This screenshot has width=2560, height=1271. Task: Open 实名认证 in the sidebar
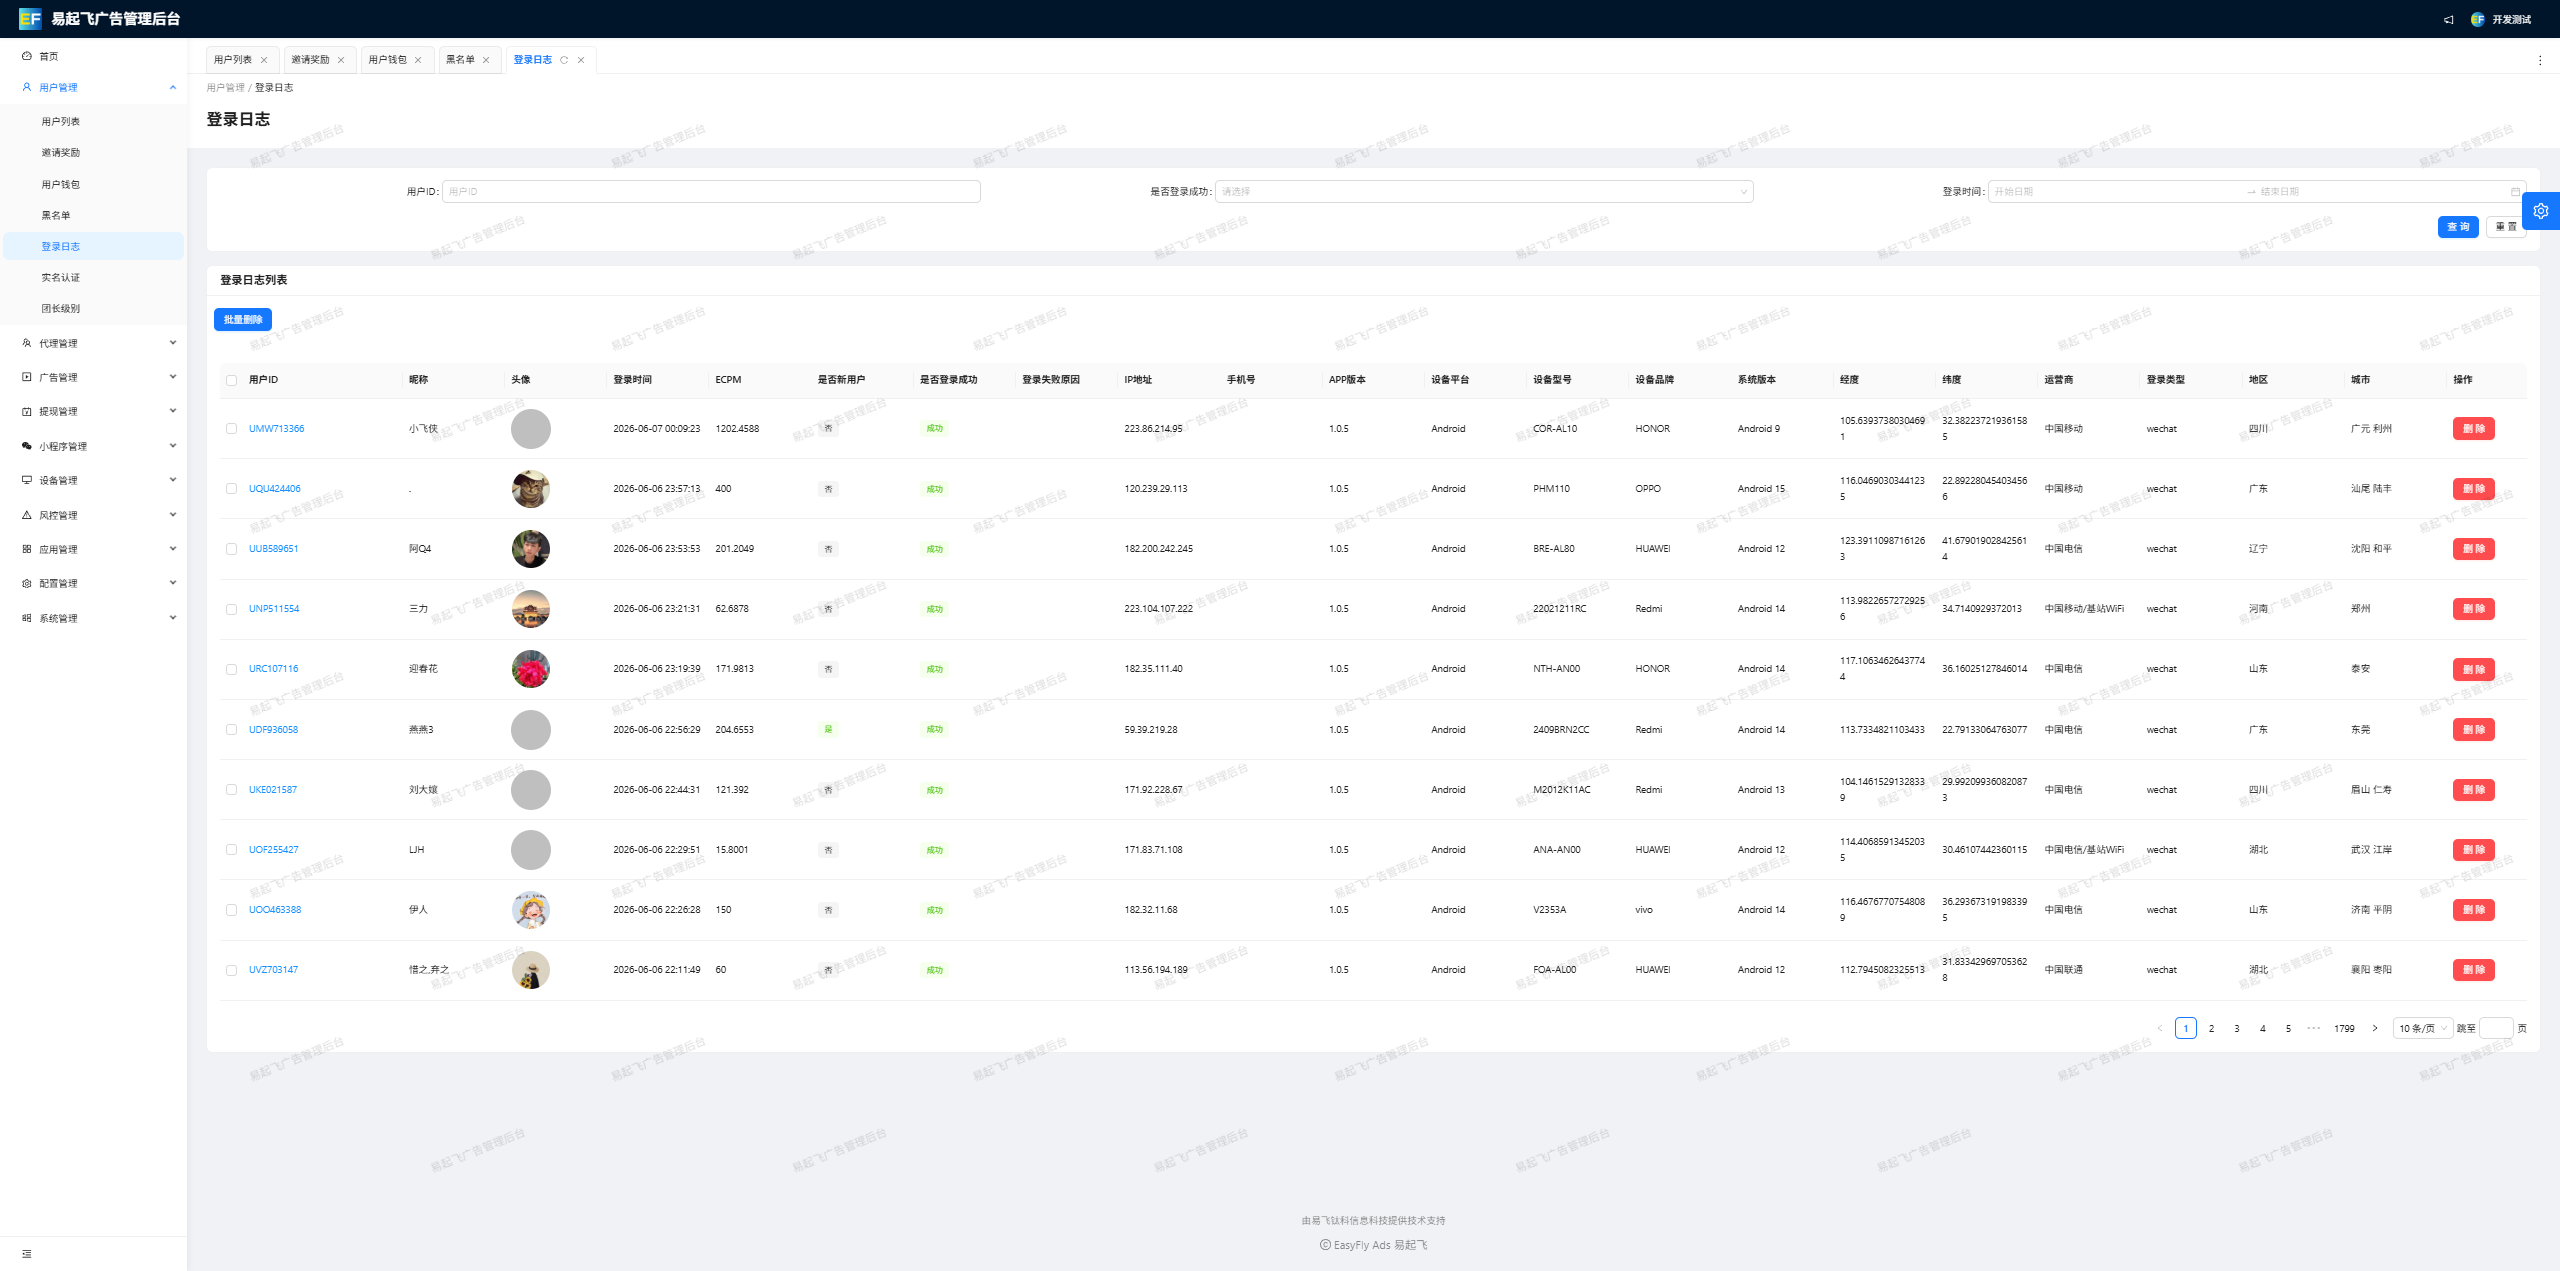(60, 277)
